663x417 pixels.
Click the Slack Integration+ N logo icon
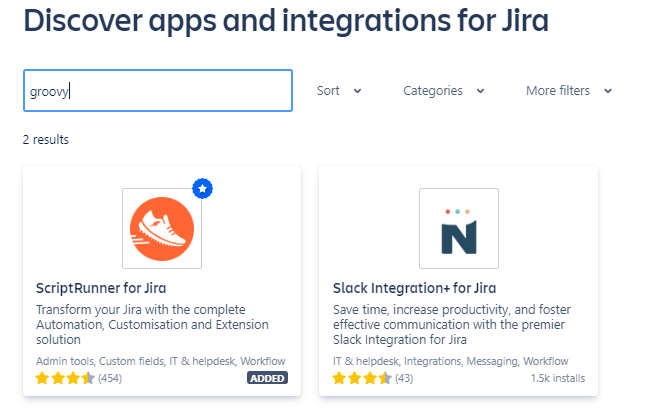pos(459,228)
